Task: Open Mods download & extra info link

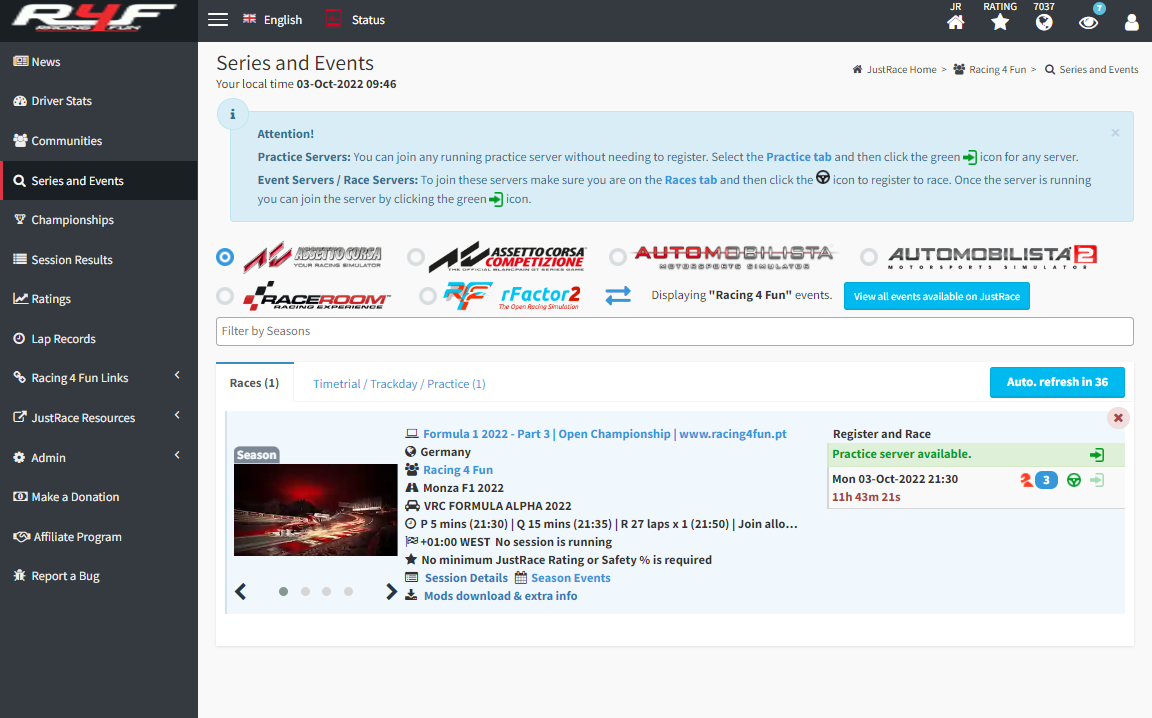Action: tap(500, 596)
